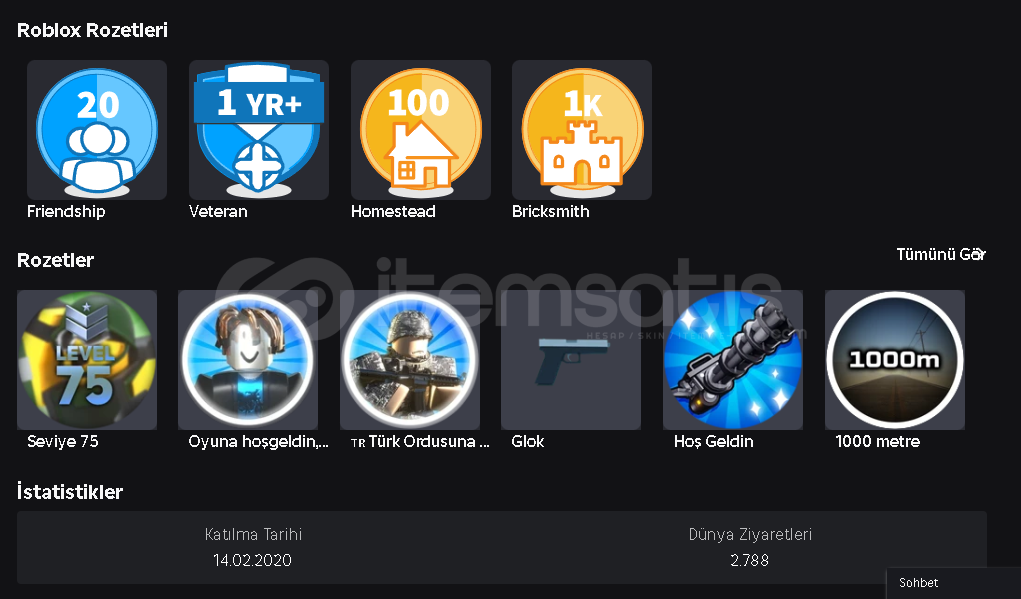This screenshot has width=1021, height=599.
Task: Open the Glok badge title
Action: 527,441
